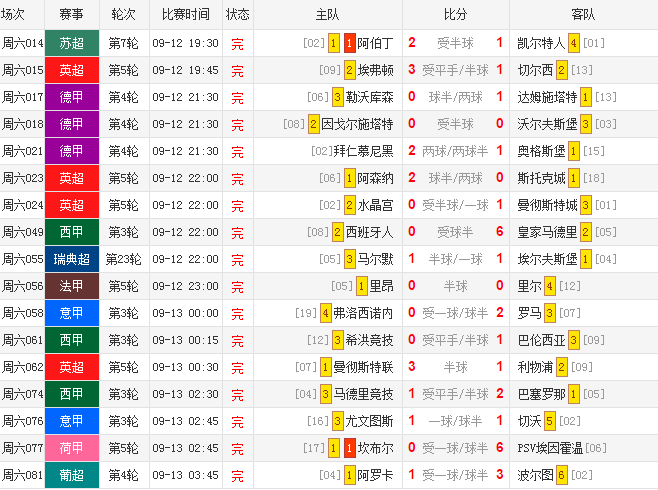The image size is (658, 490).
Task: Open the 葡超 league tag
Action: click(x=72, y=475)
